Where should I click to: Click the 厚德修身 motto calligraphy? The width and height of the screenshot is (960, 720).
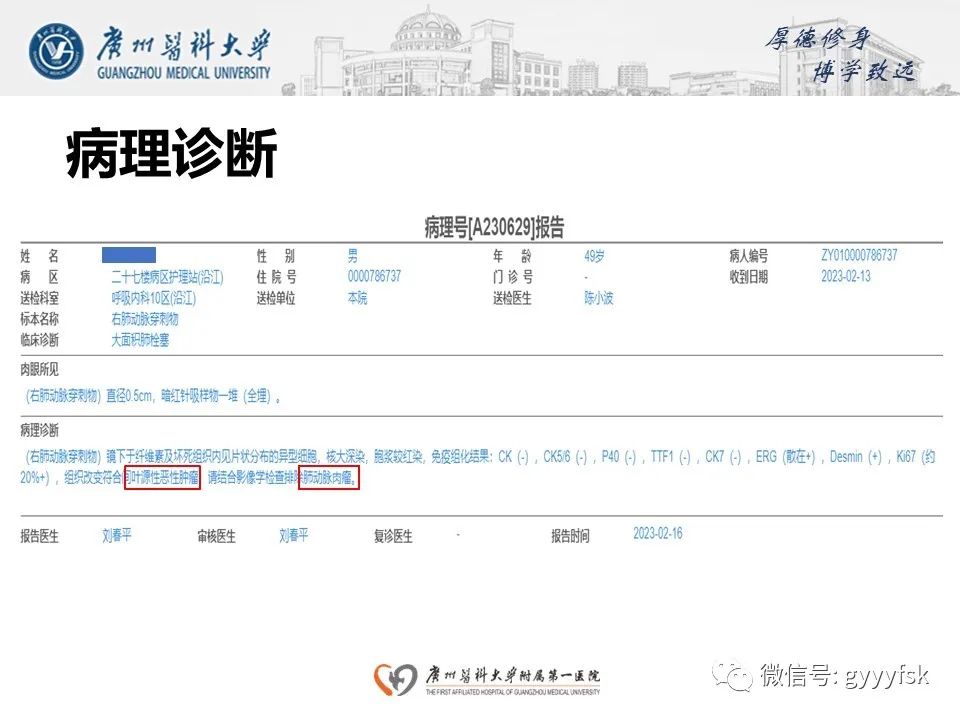pyautogui.click(x=818, y=39)
